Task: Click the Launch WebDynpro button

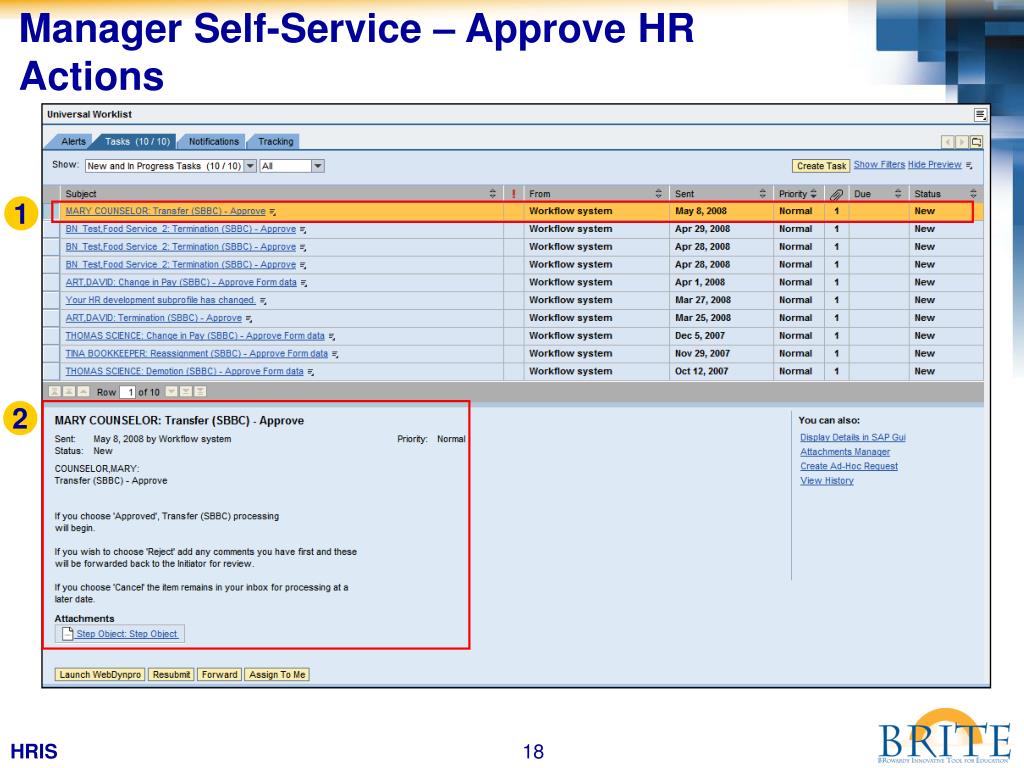Action: click(100, 675)
